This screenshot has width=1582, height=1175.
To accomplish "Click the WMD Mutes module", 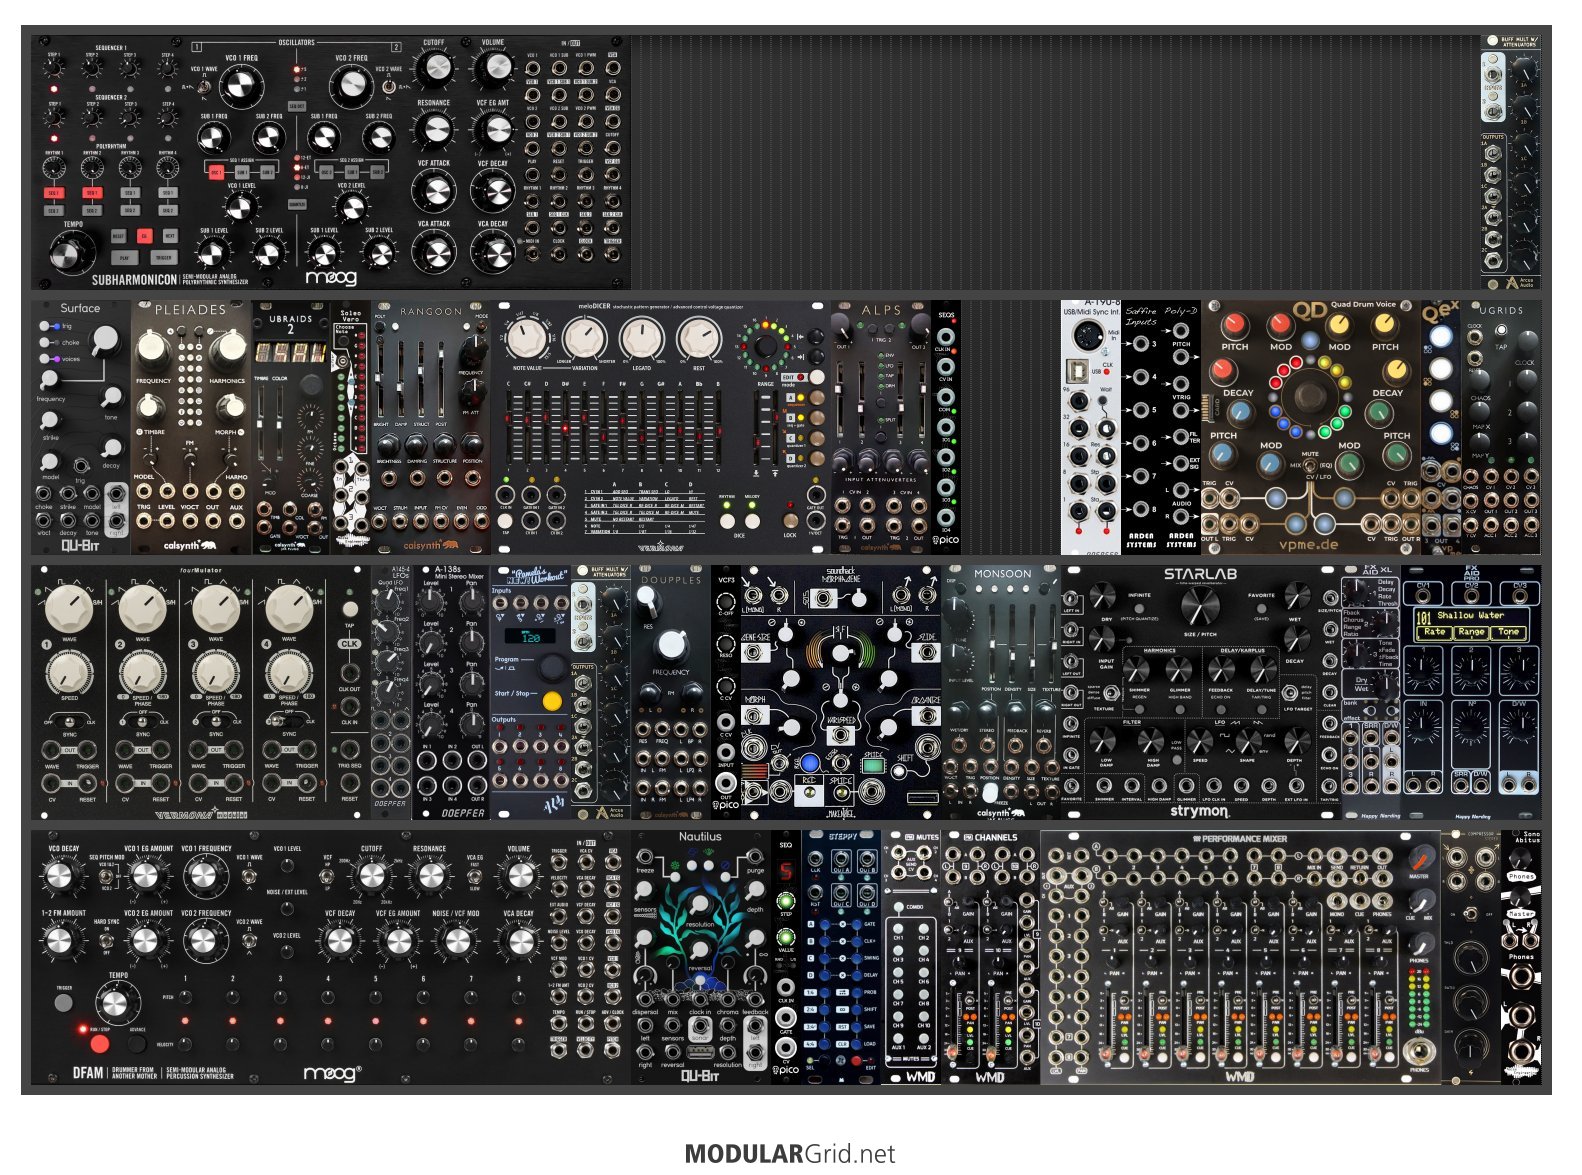I will point(911,958).
